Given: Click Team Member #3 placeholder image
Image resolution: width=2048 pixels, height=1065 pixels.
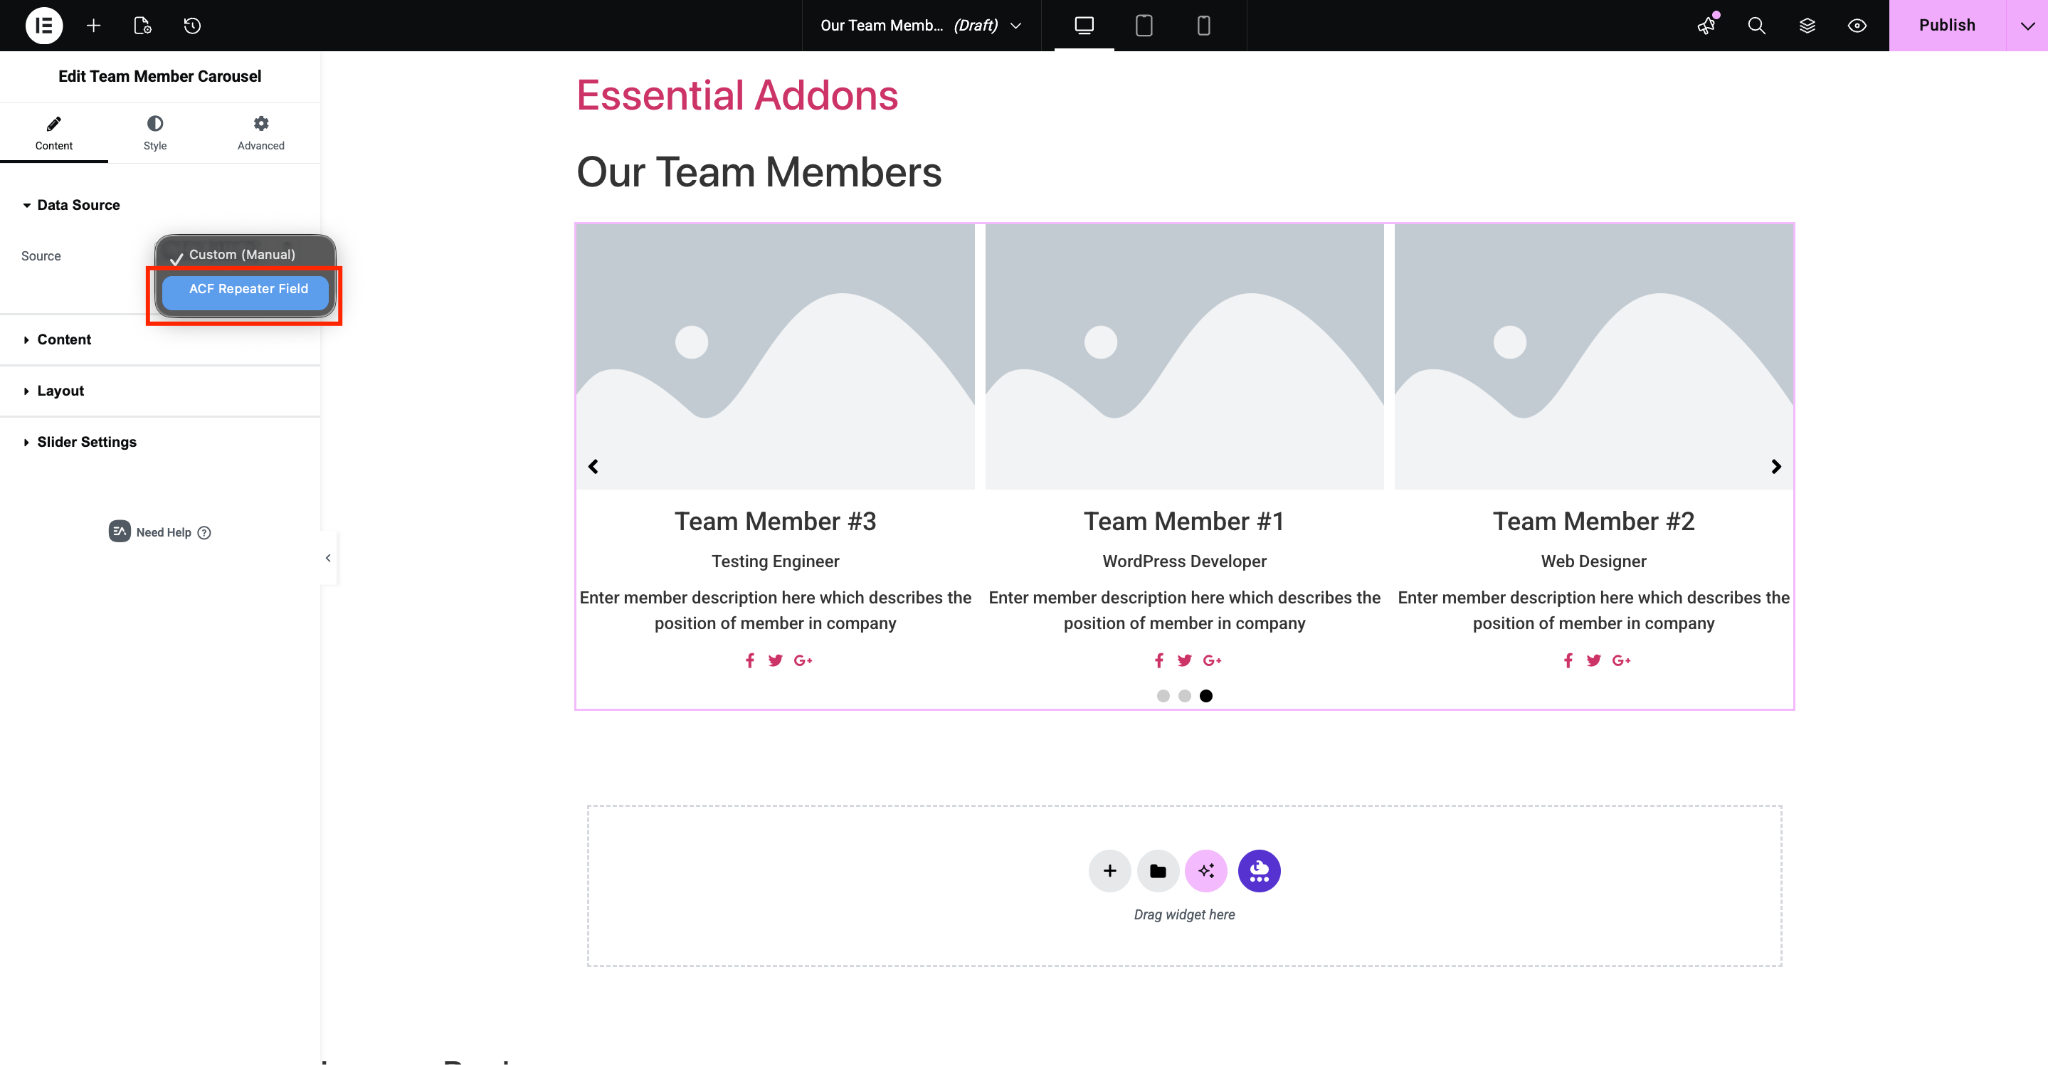Looking at the screenshot, I should click(x=775, y=356).
